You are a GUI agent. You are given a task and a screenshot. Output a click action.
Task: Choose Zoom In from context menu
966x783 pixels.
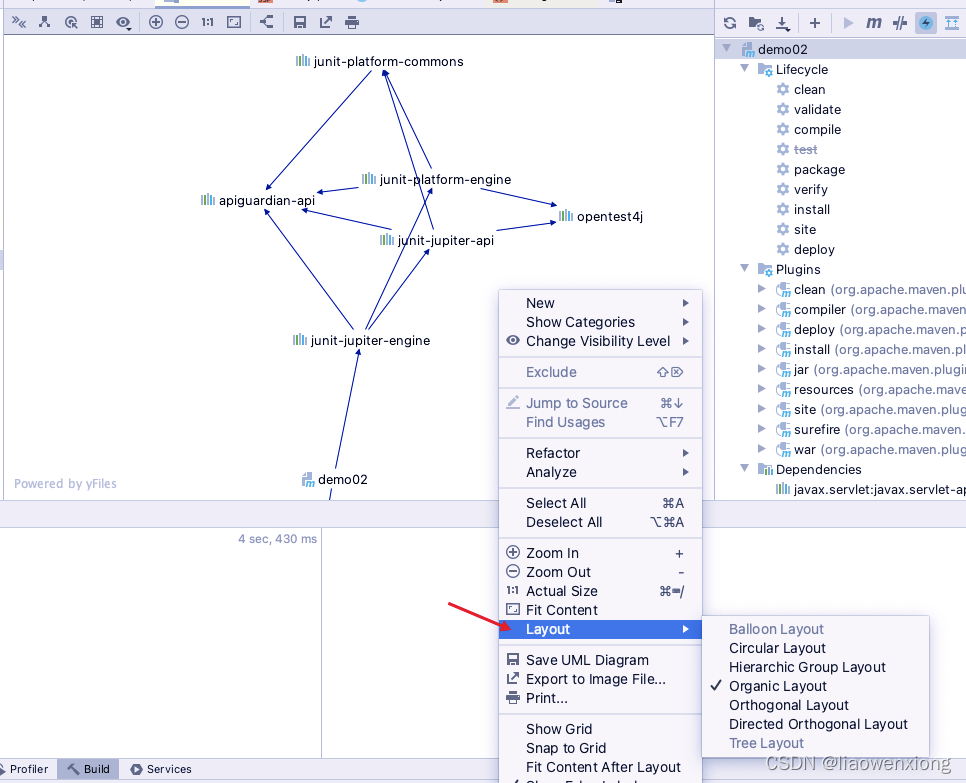(x=601, y=553)
